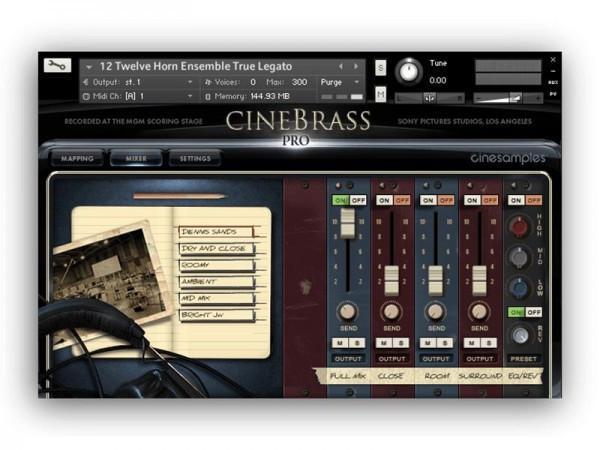The width and height of the screenshot is (600, 450).
Task: Click the gray Mid EQ knob
Action: point(519,257)
